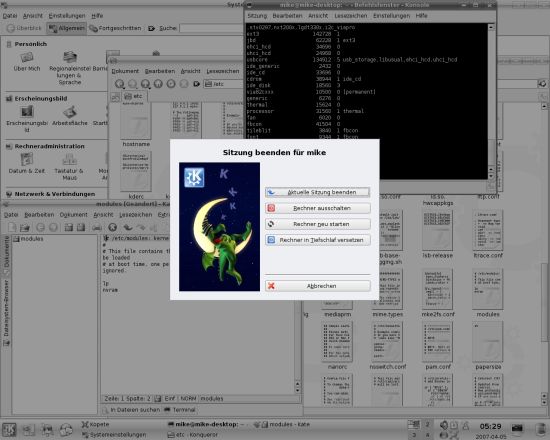Select 'modules' entry in Kate document list
Viewport: 550px width, 440px height.
(28, 239)
